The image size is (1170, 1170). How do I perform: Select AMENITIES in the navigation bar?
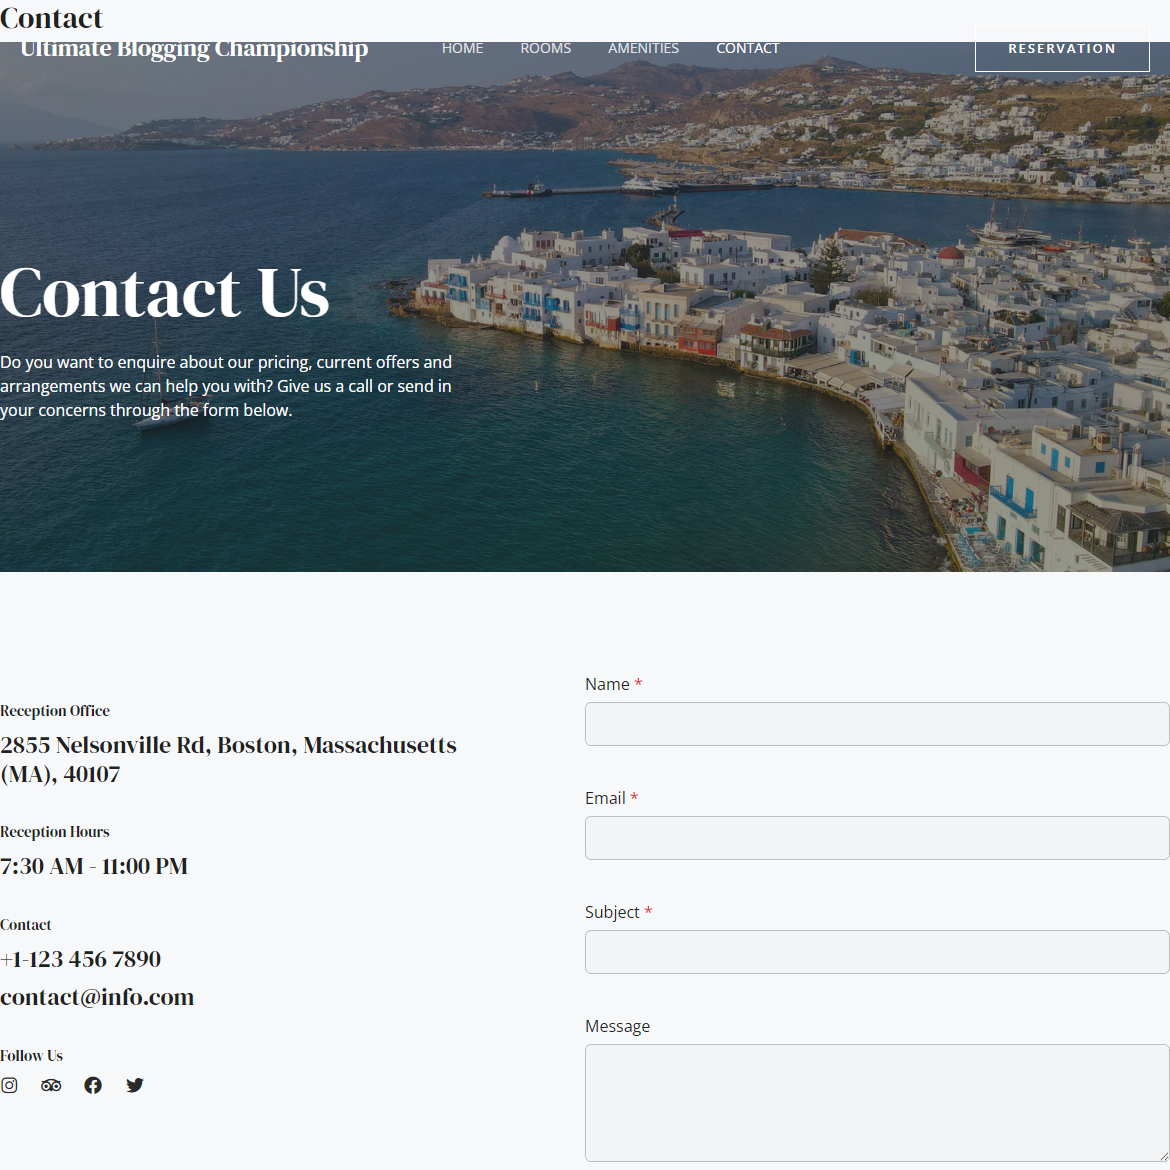coord(643,48)
